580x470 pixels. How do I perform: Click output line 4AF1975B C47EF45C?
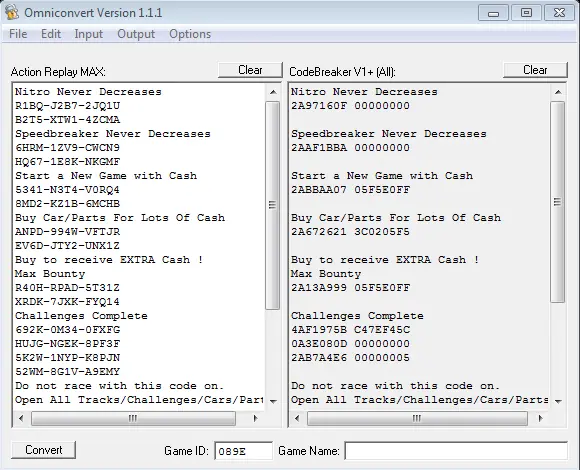350,330
